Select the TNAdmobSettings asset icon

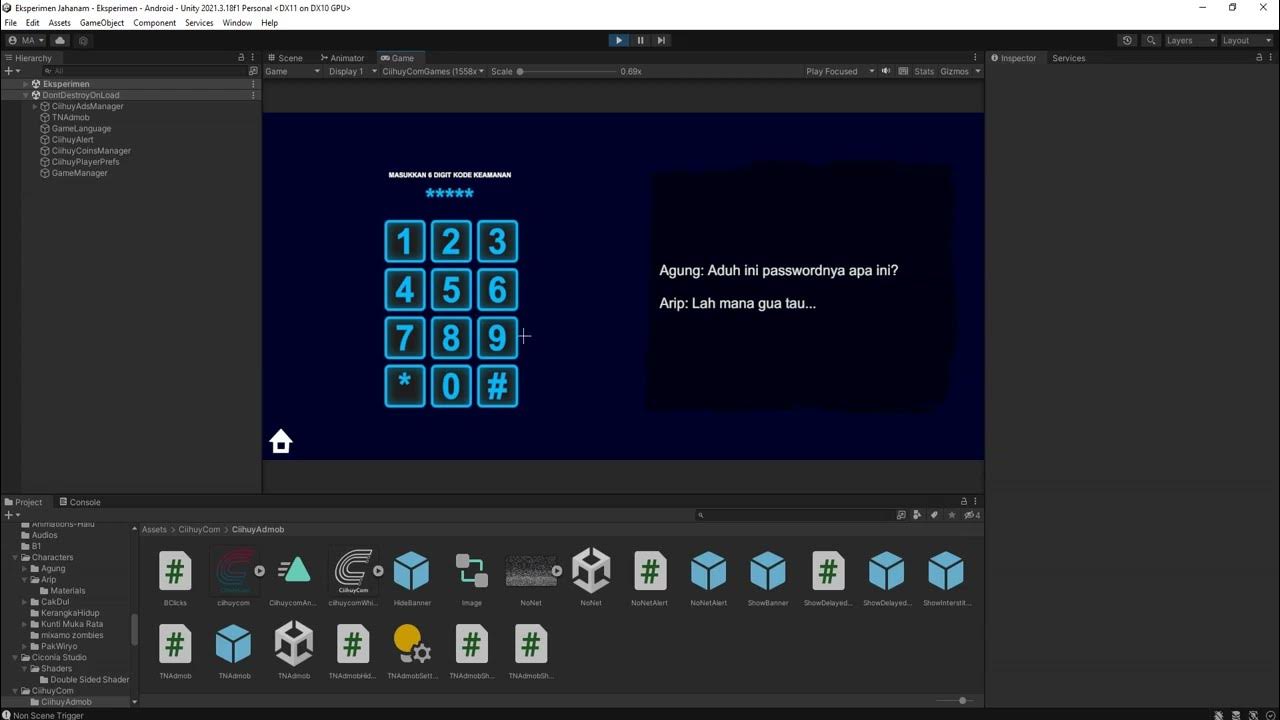tap(411, 644)
